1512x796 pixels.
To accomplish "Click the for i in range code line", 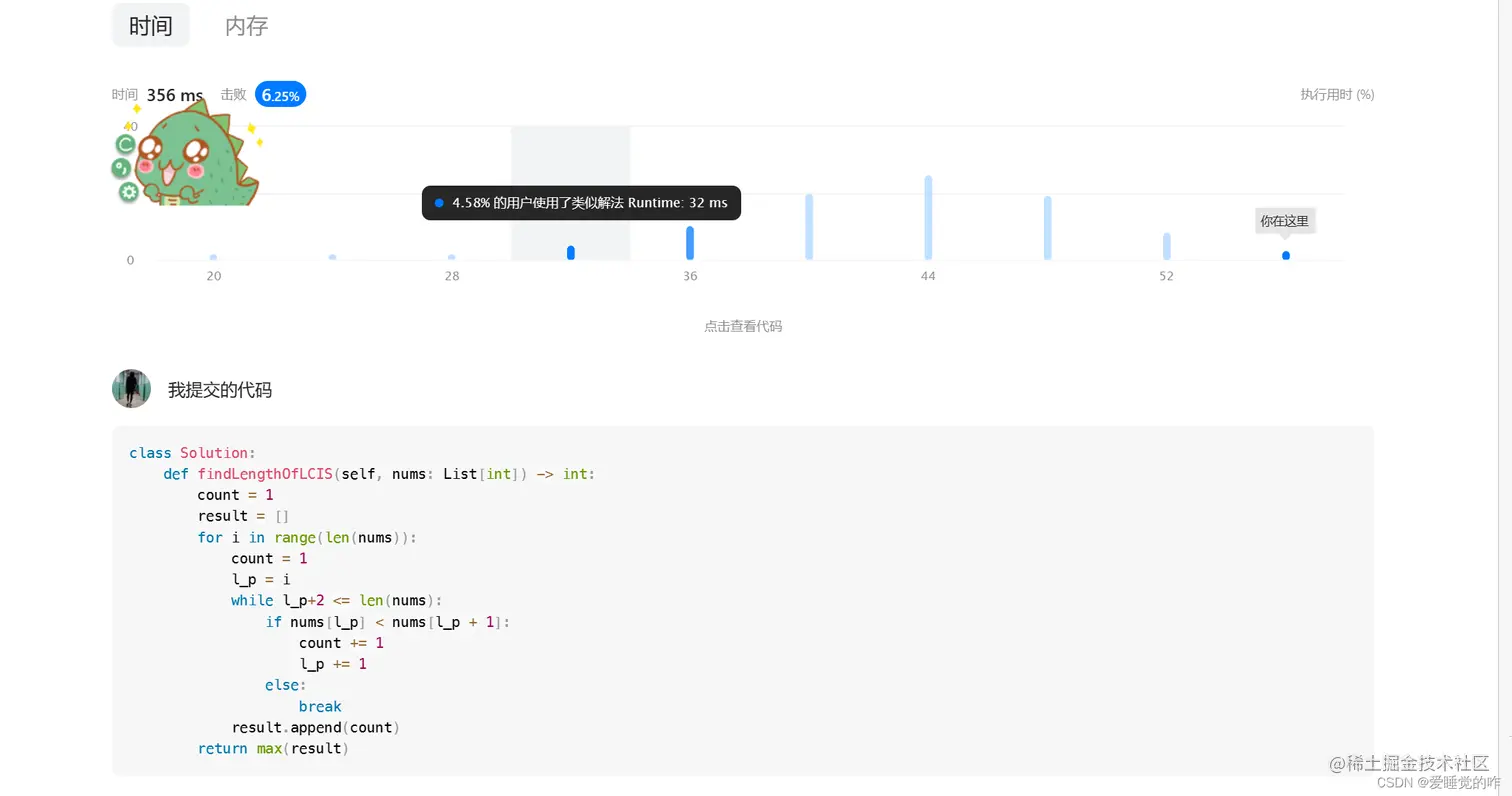I will click(x=307, y=537).
